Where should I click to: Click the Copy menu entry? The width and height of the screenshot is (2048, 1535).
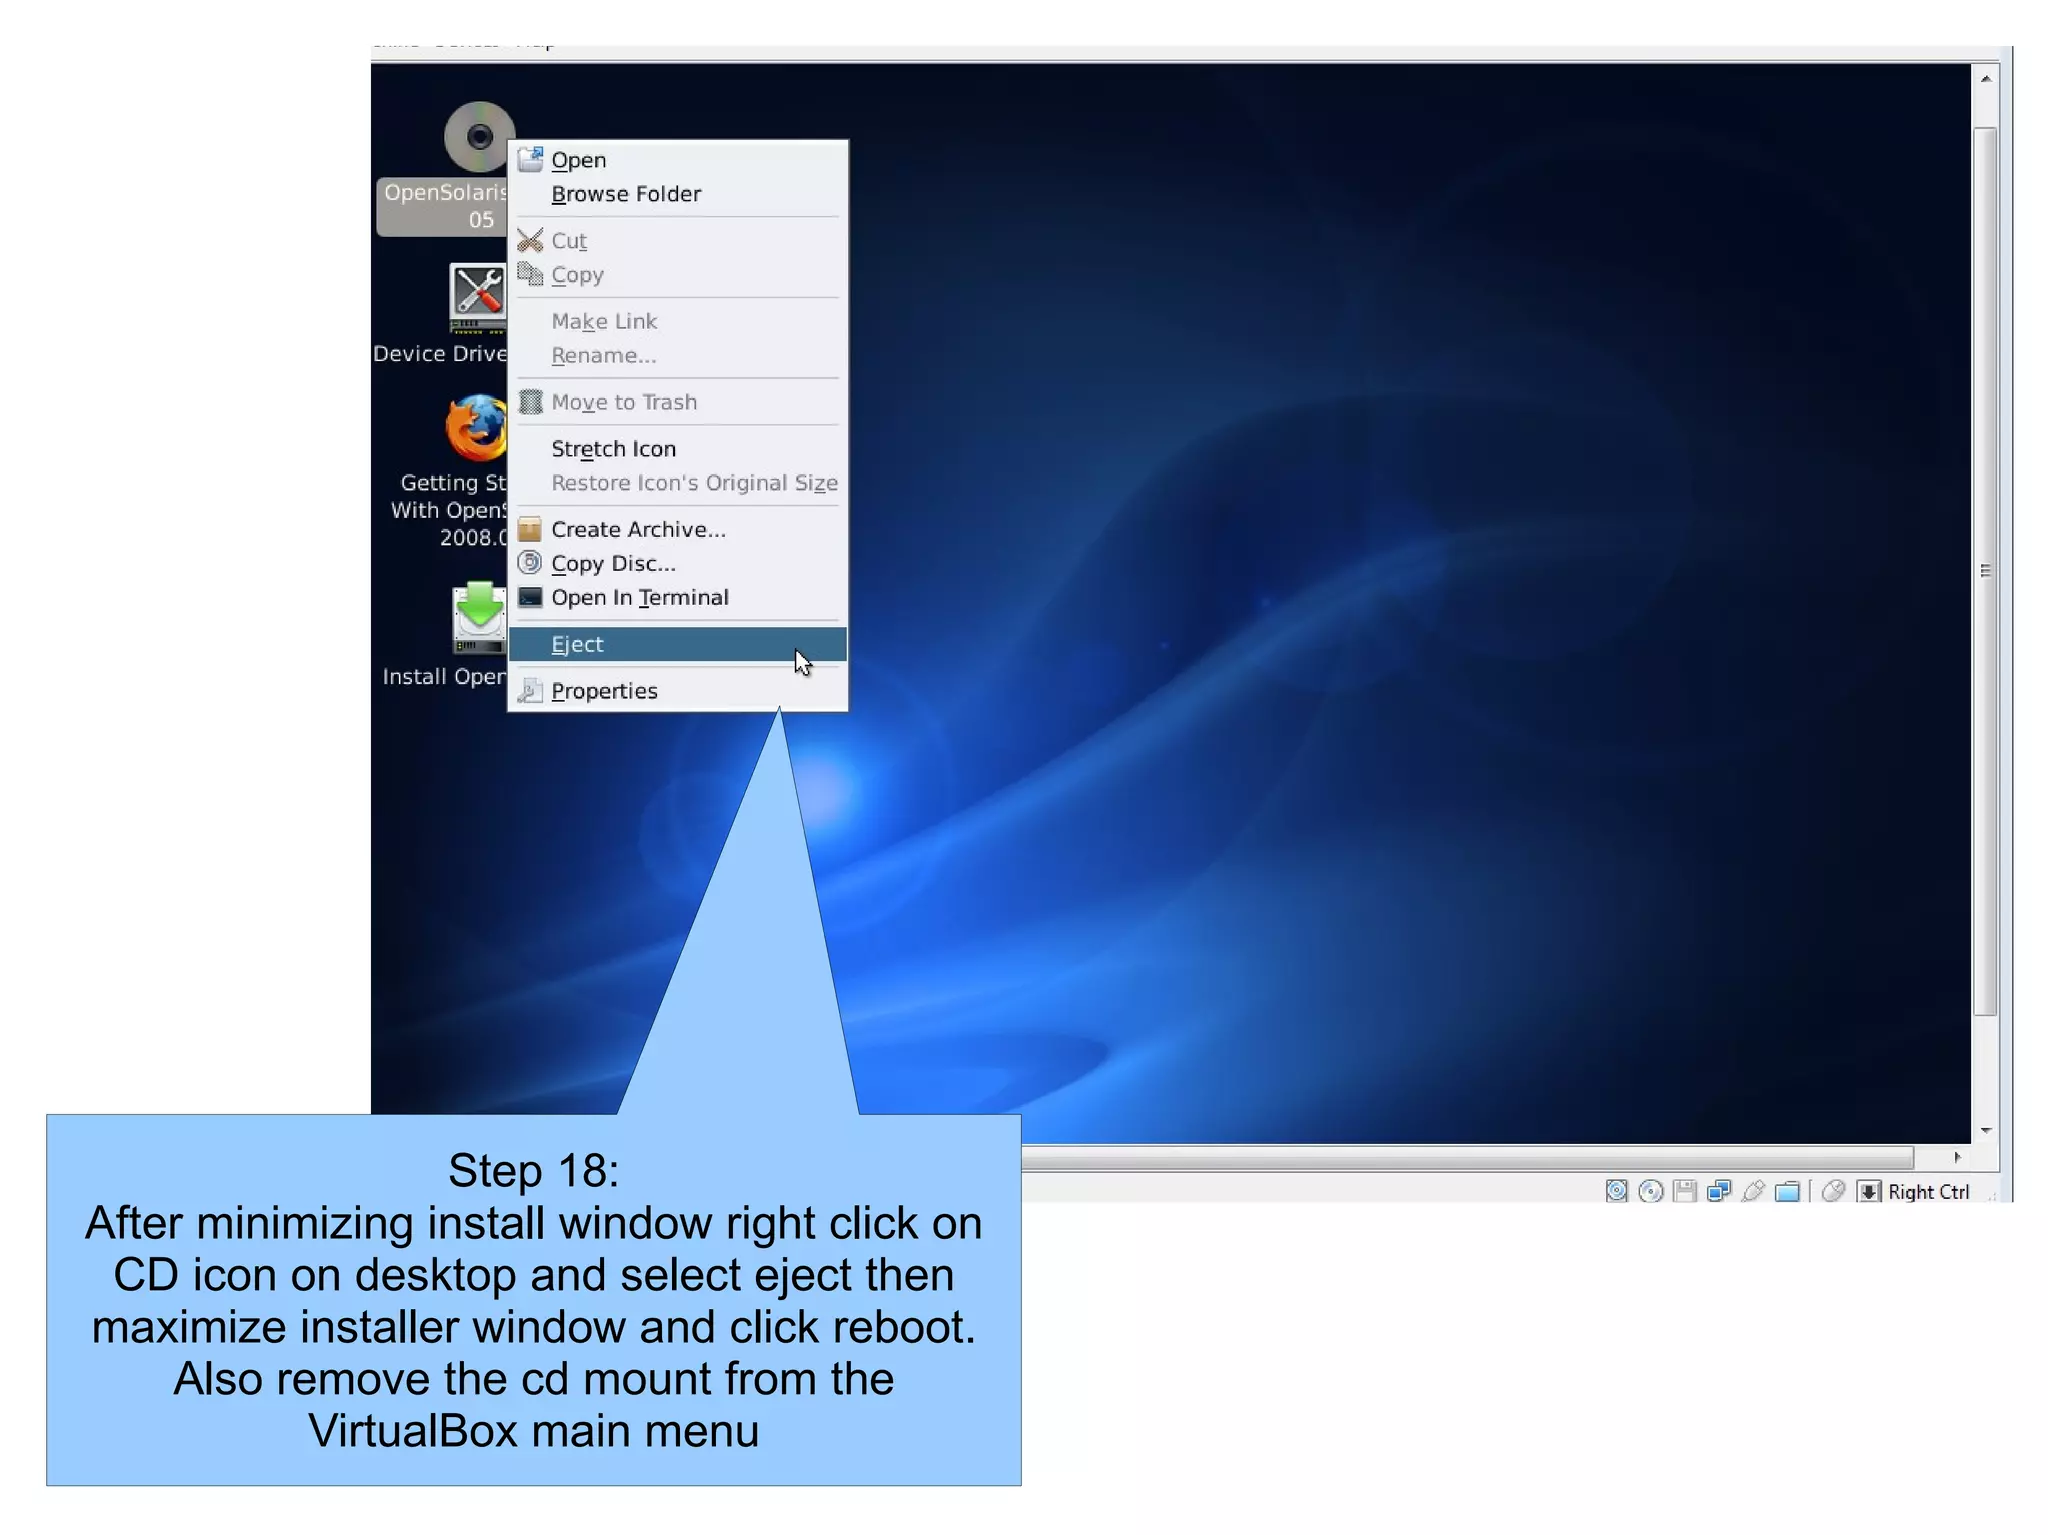pyautogui.click(x=678, y=275)
